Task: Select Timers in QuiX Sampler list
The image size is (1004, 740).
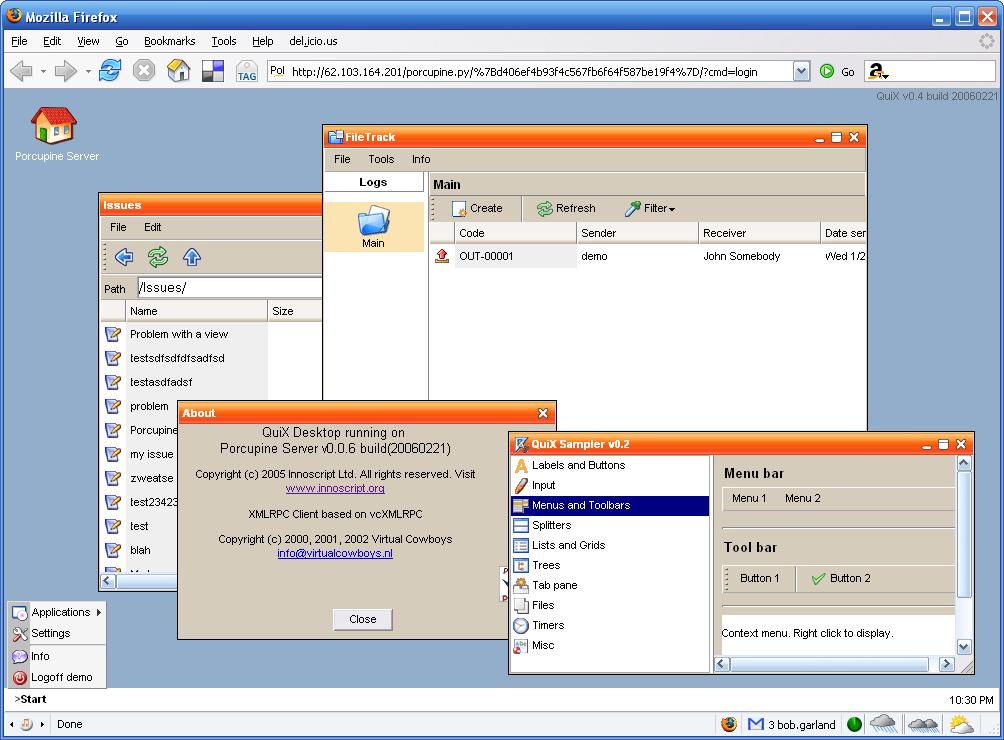Action: coord(548,625)
